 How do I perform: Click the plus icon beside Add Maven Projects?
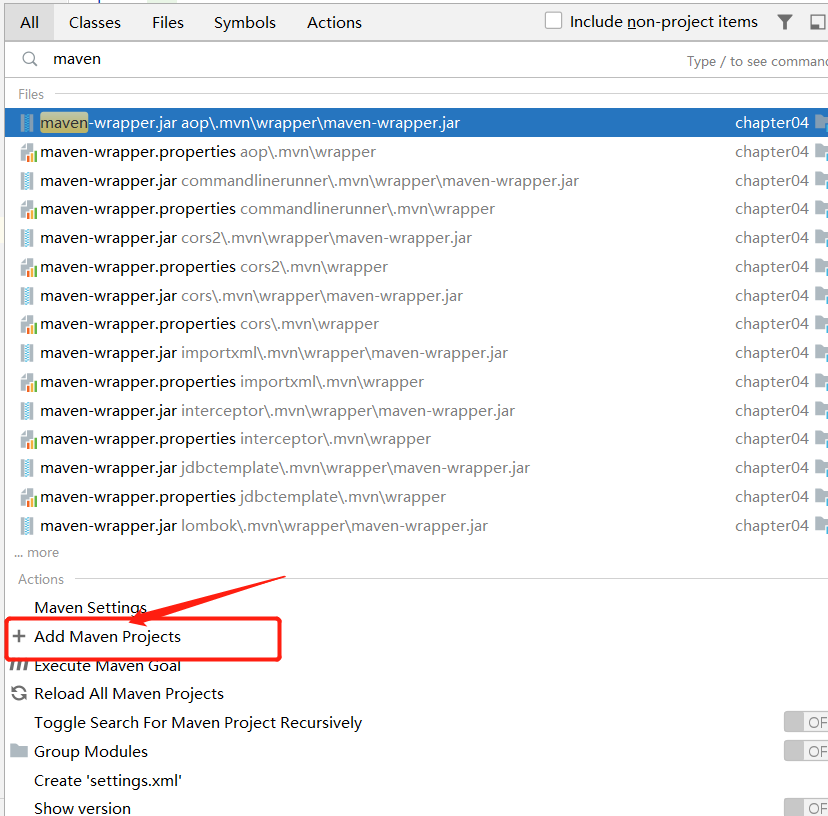tap(19, 636)
